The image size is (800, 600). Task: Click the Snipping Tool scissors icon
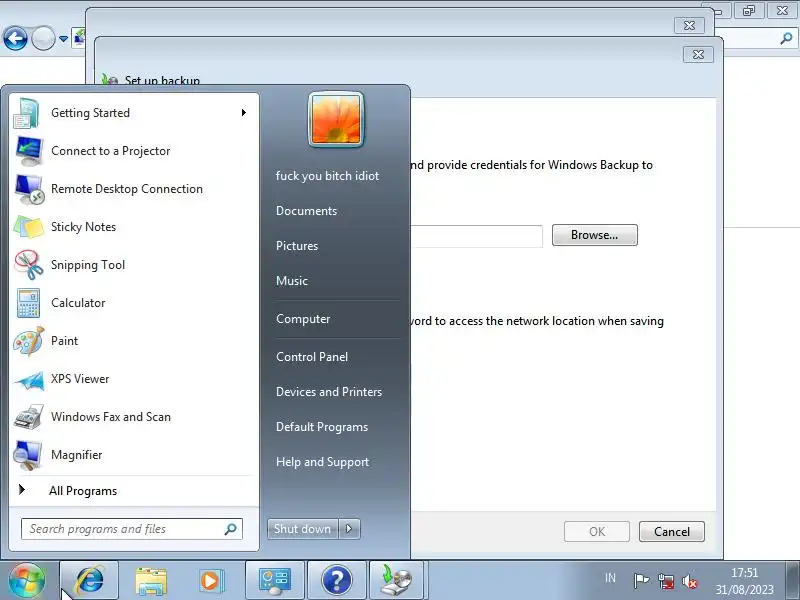29,265
